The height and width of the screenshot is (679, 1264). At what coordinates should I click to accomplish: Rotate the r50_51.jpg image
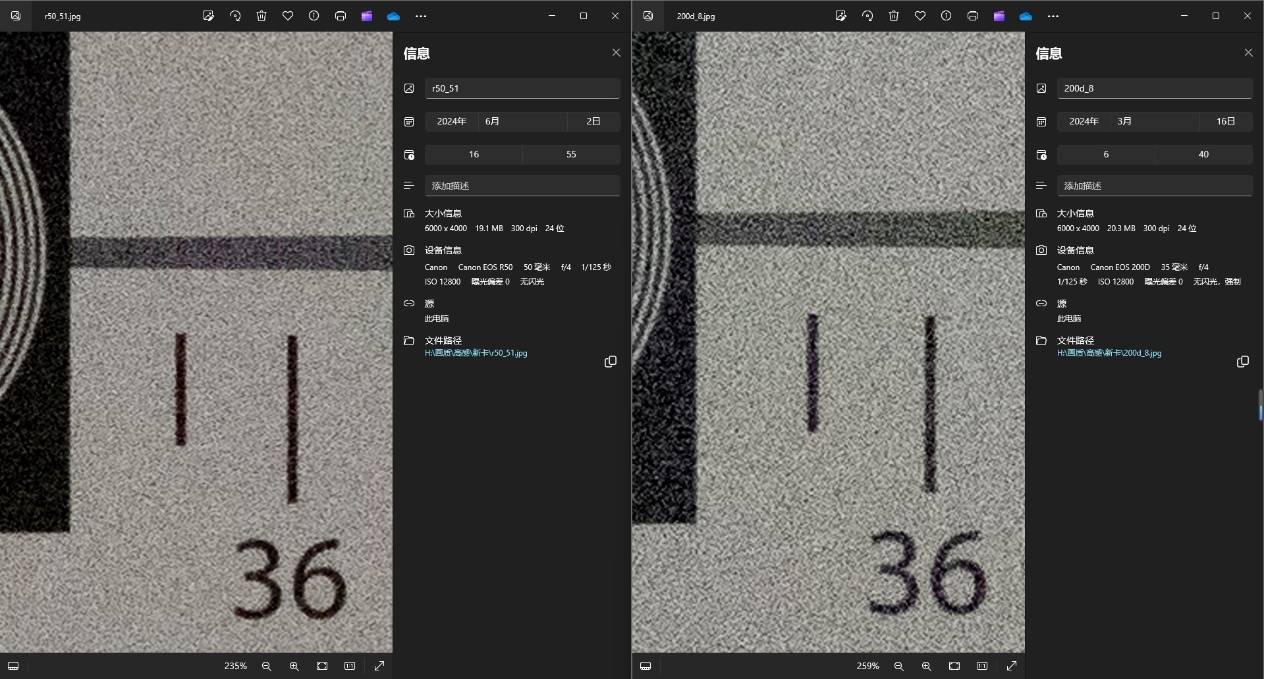pos(235,16)
